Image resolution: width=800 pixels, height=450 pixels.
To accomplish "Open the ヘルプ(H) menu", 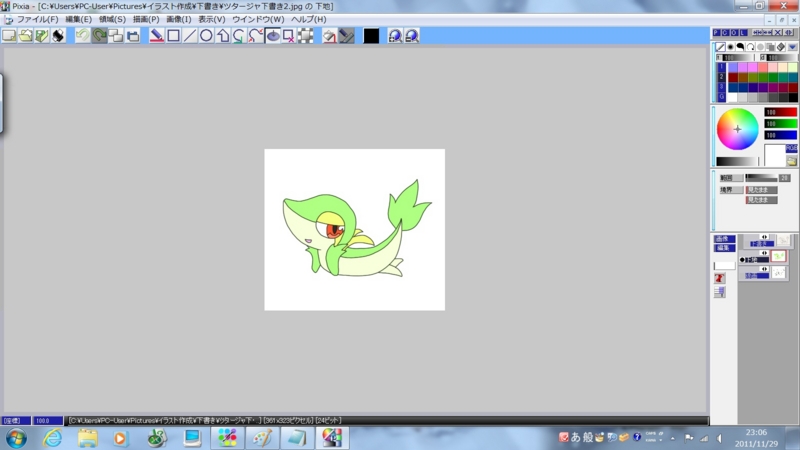I will click(x=309, y=19).
